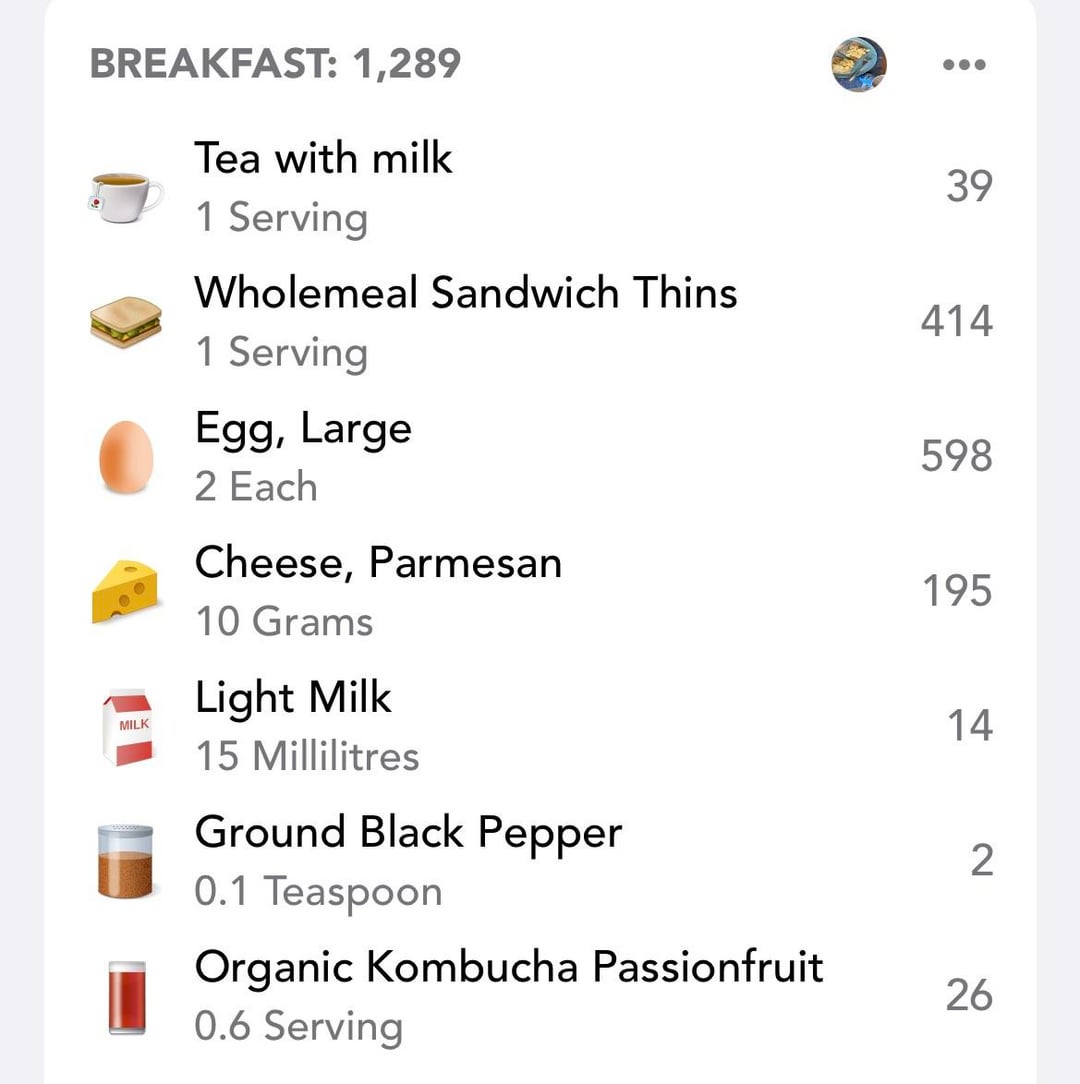Open the Tea with milk entry
The image size is (1080, 1084).
click(x=323, y=160)
